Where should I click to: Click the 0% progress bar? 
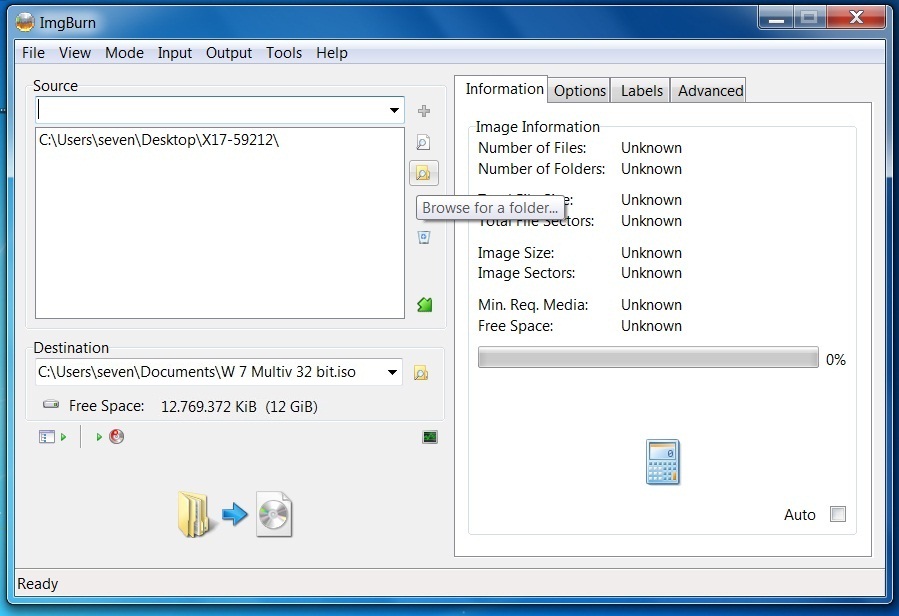click(648, 357)
